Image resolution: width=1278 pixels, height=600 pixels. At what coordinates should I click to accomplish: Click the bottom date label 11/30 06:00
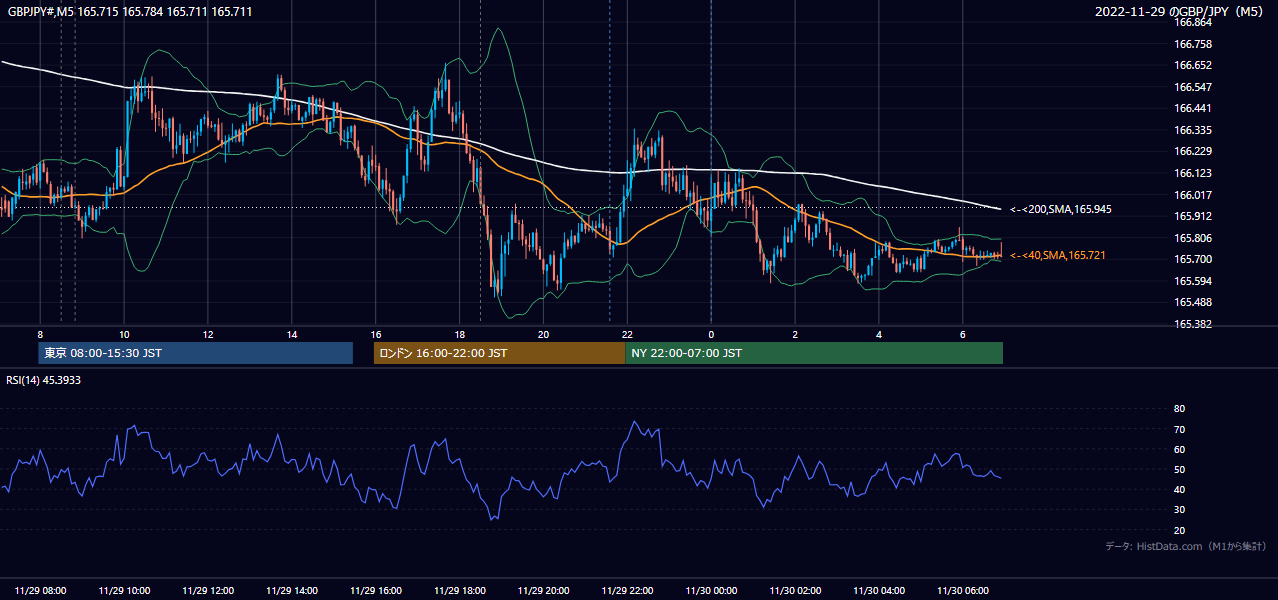tap(964, 591)
